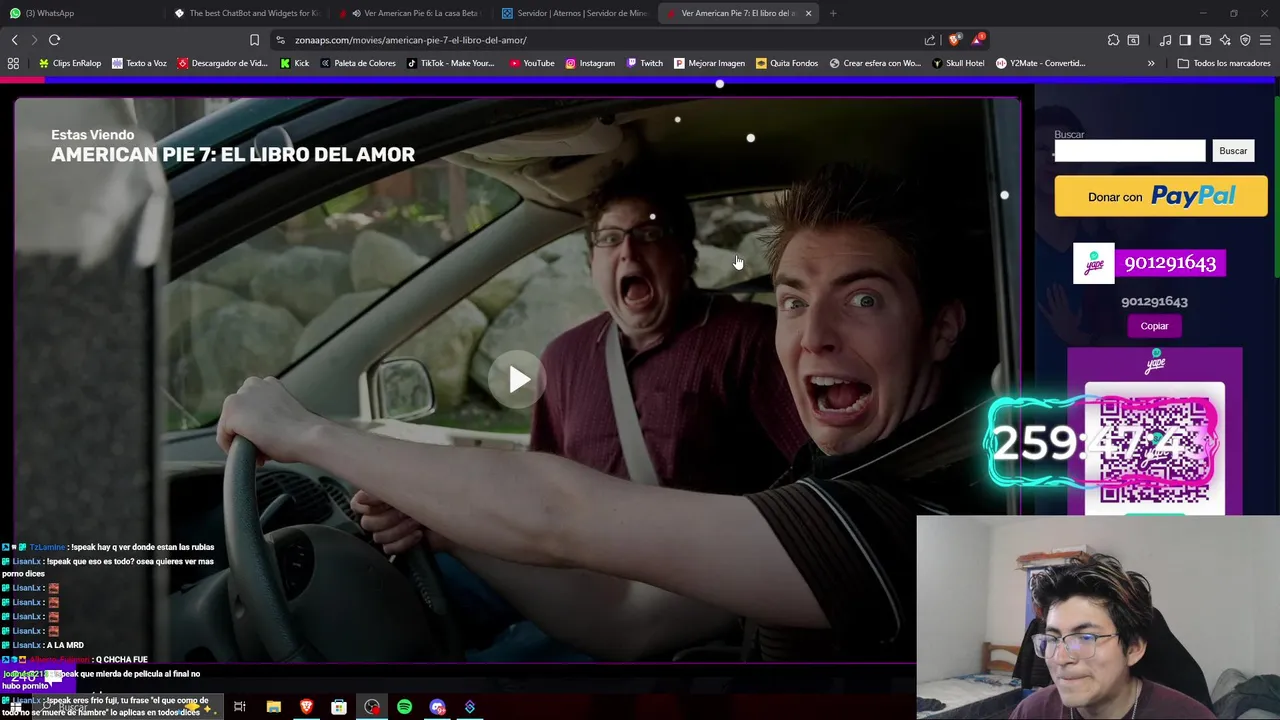Click the Yape QR code image
Image resolution: width=1280 pixels, height=720 pixels.
pos(1155,450)
